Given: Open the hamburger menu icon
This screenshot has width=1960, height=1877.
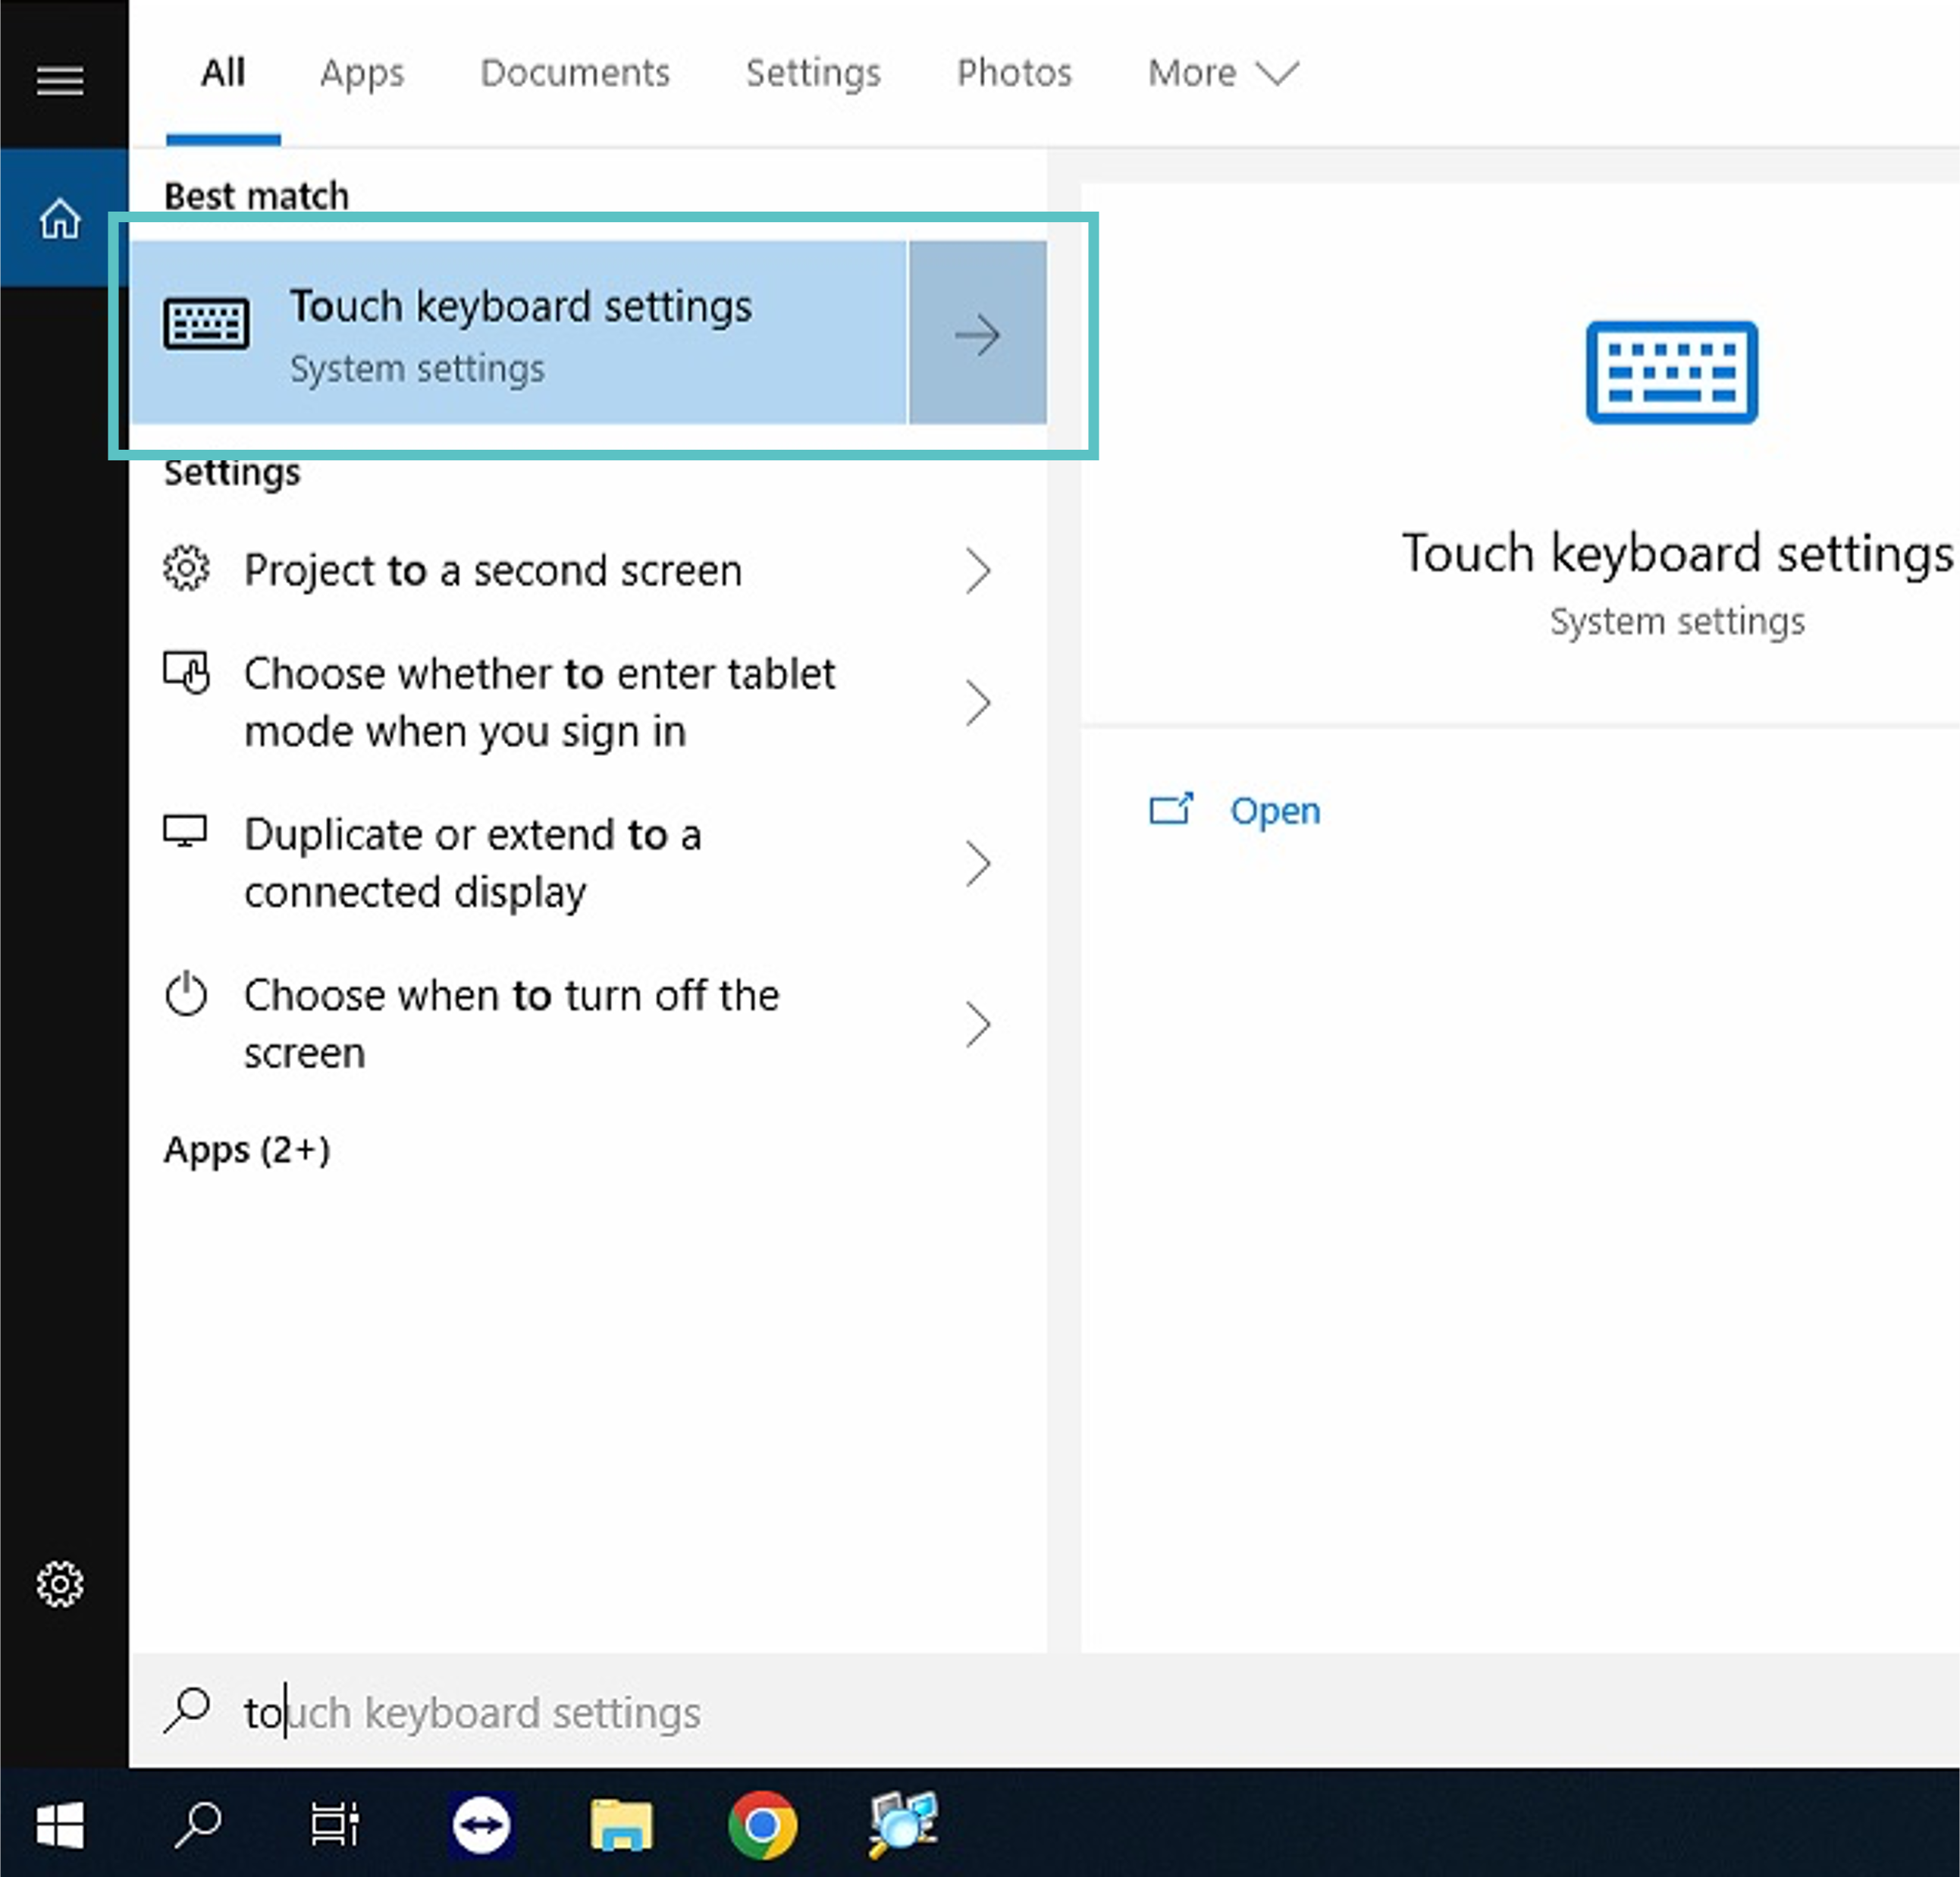Looking at the screenshot, I should click(x=60, y=80).
